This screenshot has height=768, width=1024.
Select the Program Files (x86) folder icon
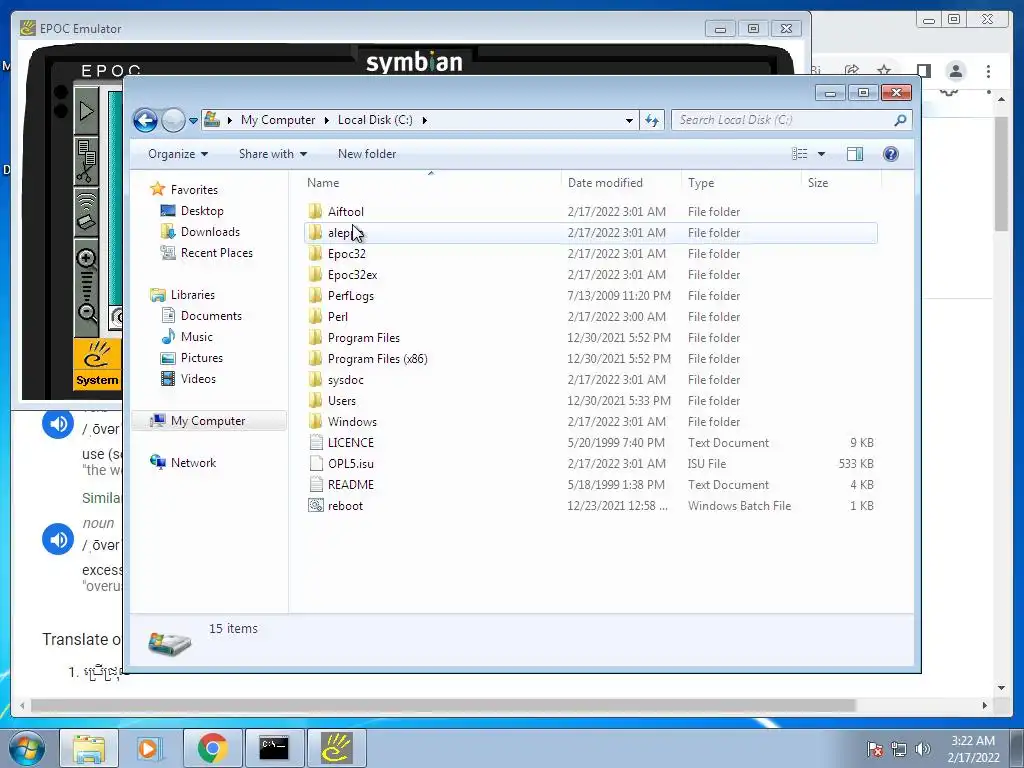click(x=315, y=359)
